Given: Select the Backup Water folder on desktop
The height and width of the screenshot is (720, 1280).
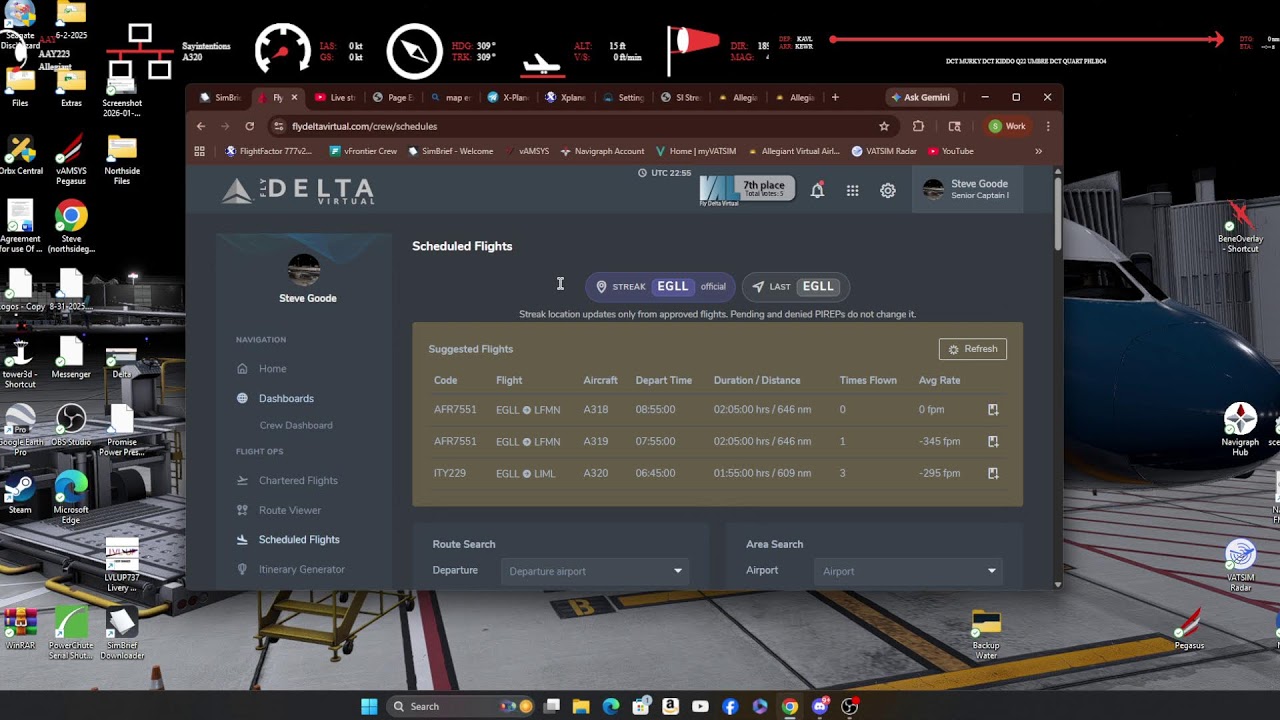Looking at the screenshot, I should 986,635.
